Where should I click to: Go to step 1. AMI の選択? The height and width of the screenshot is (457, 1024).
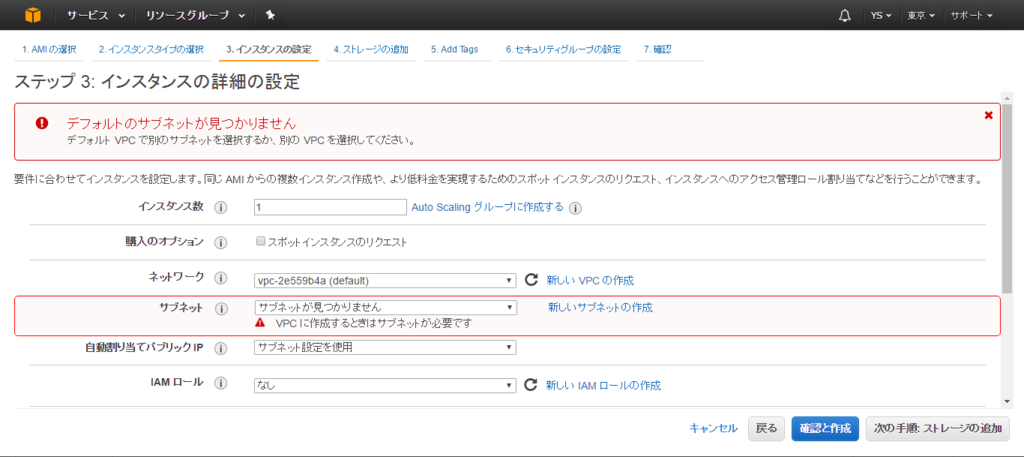[x=50, y=50]
